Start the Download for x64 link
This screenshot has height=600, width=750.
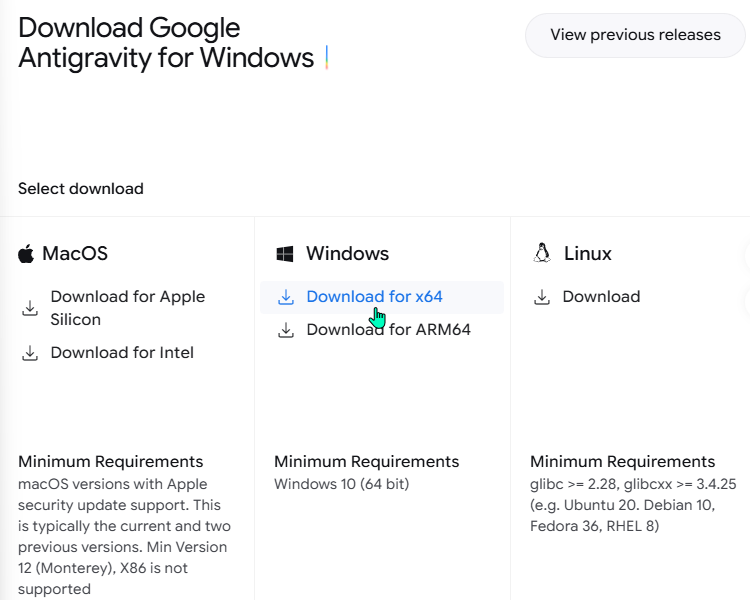point(374,297)
